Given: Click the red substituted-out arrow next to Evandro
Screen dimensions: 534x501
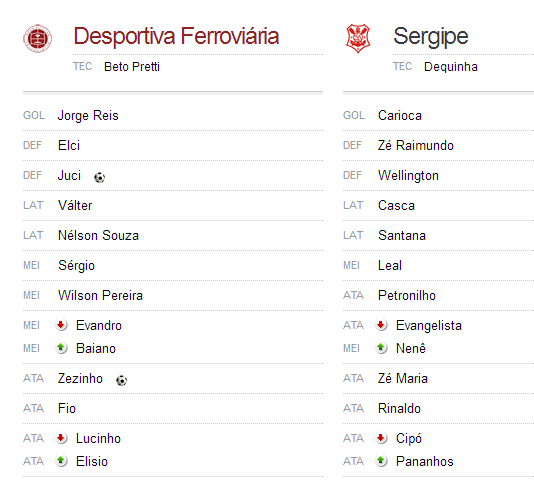Looking at the screenshot, I should (x=61, y=325).
